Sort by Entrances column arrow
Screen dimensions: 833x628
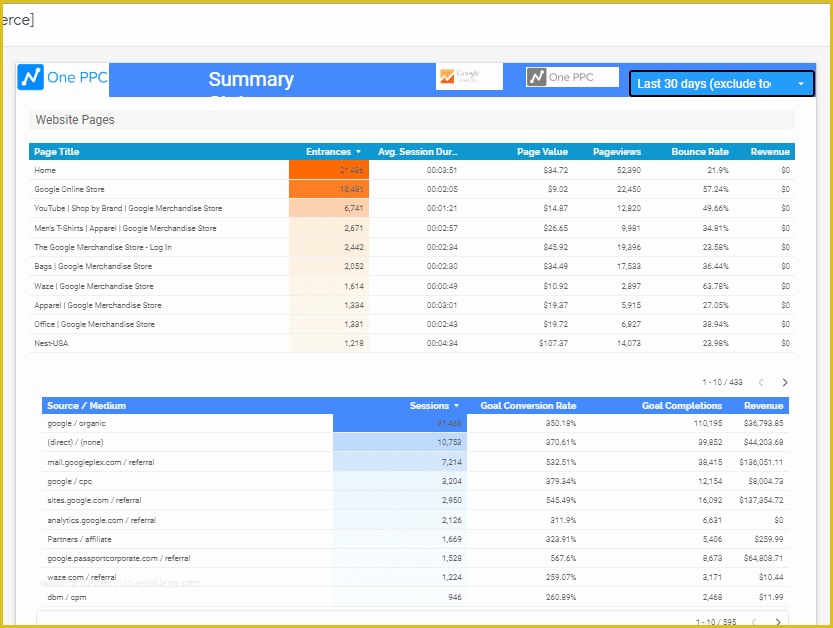tap(359, 152)
